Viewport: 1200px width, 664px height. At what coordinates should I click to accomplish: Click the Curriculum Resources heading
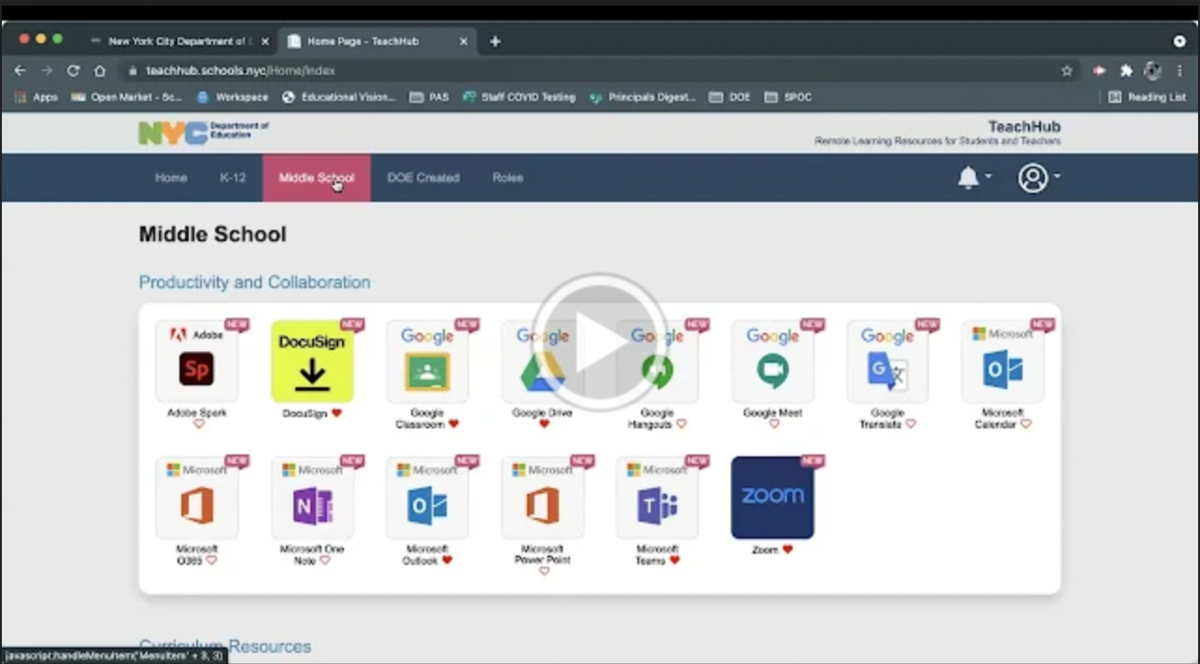click(225, 646)
